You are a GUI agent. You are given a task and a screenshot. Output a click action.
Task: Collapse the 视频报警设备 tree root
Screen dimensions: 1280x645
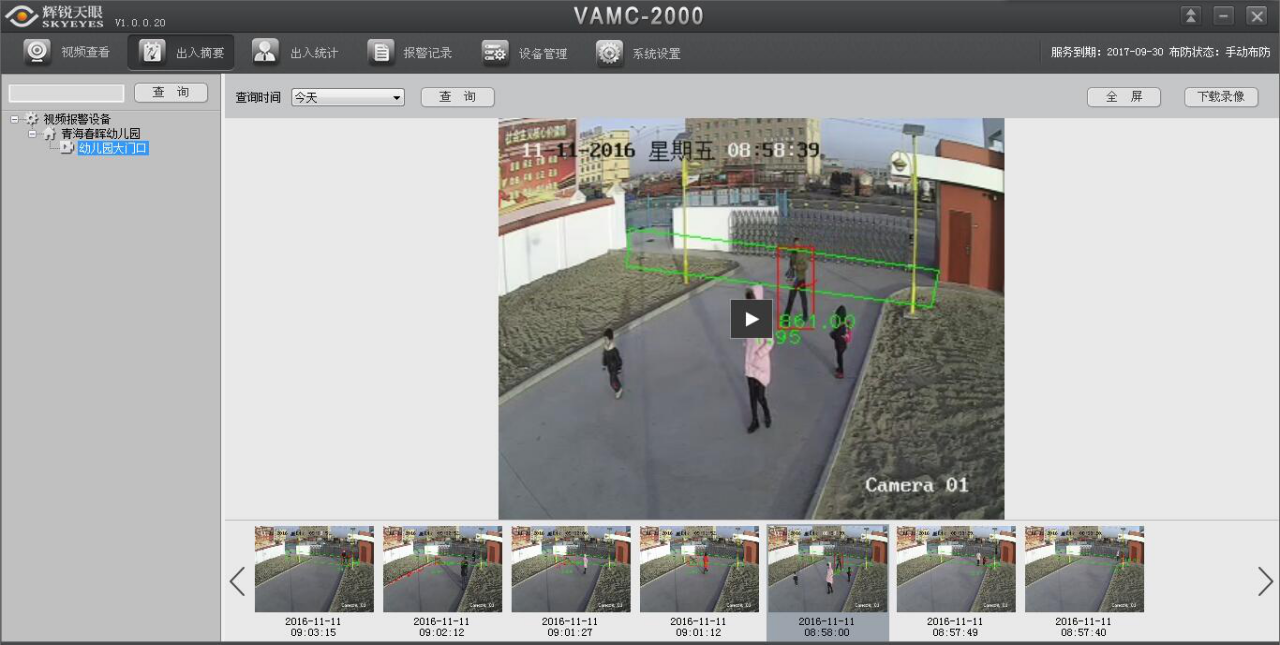(15, 119)
